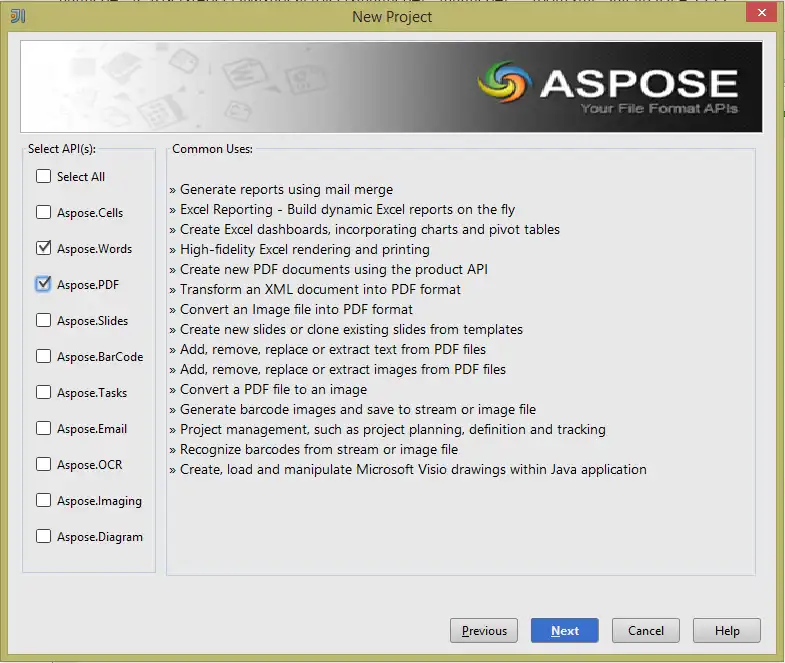Viewport: 785px width, 663px height.
Task: Click the 'Select API(s):' group label
Action: [62, 149]
